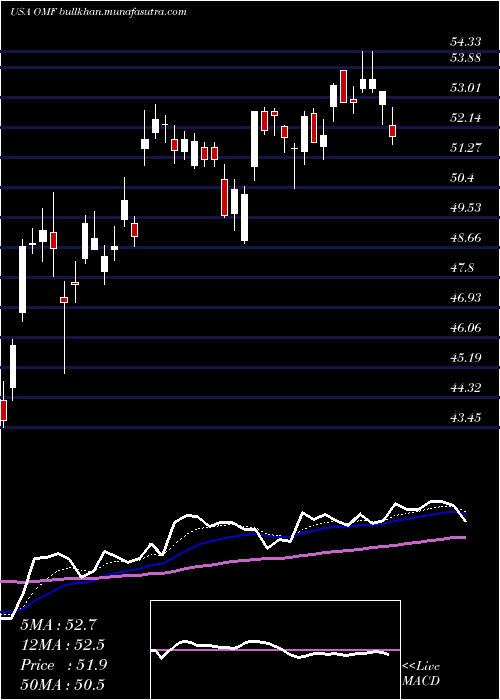Click the <<Live MACD label
This screenshot has height=700, width=500.
(421, 674)
